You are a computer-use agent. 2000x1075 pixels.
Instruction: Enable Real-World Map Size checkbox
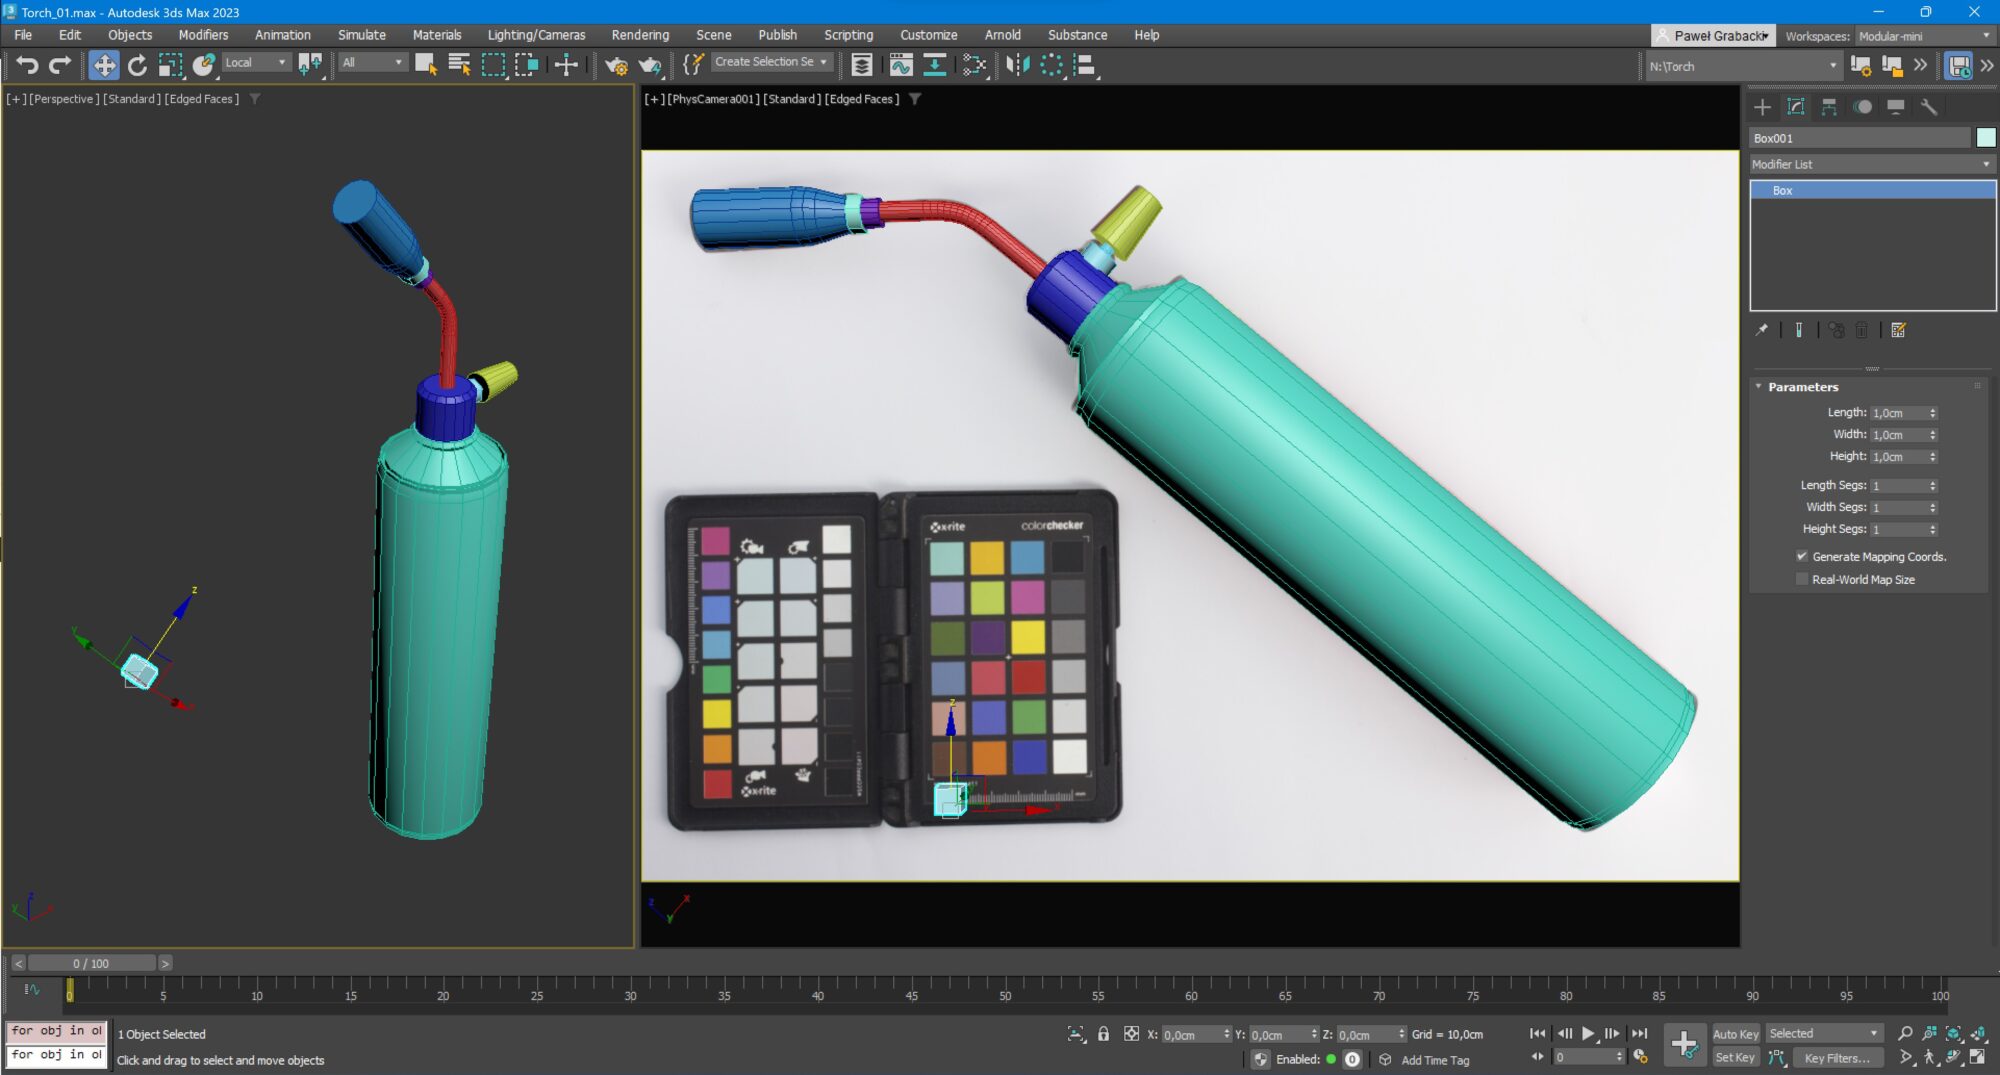click(x=1802, y=580)
